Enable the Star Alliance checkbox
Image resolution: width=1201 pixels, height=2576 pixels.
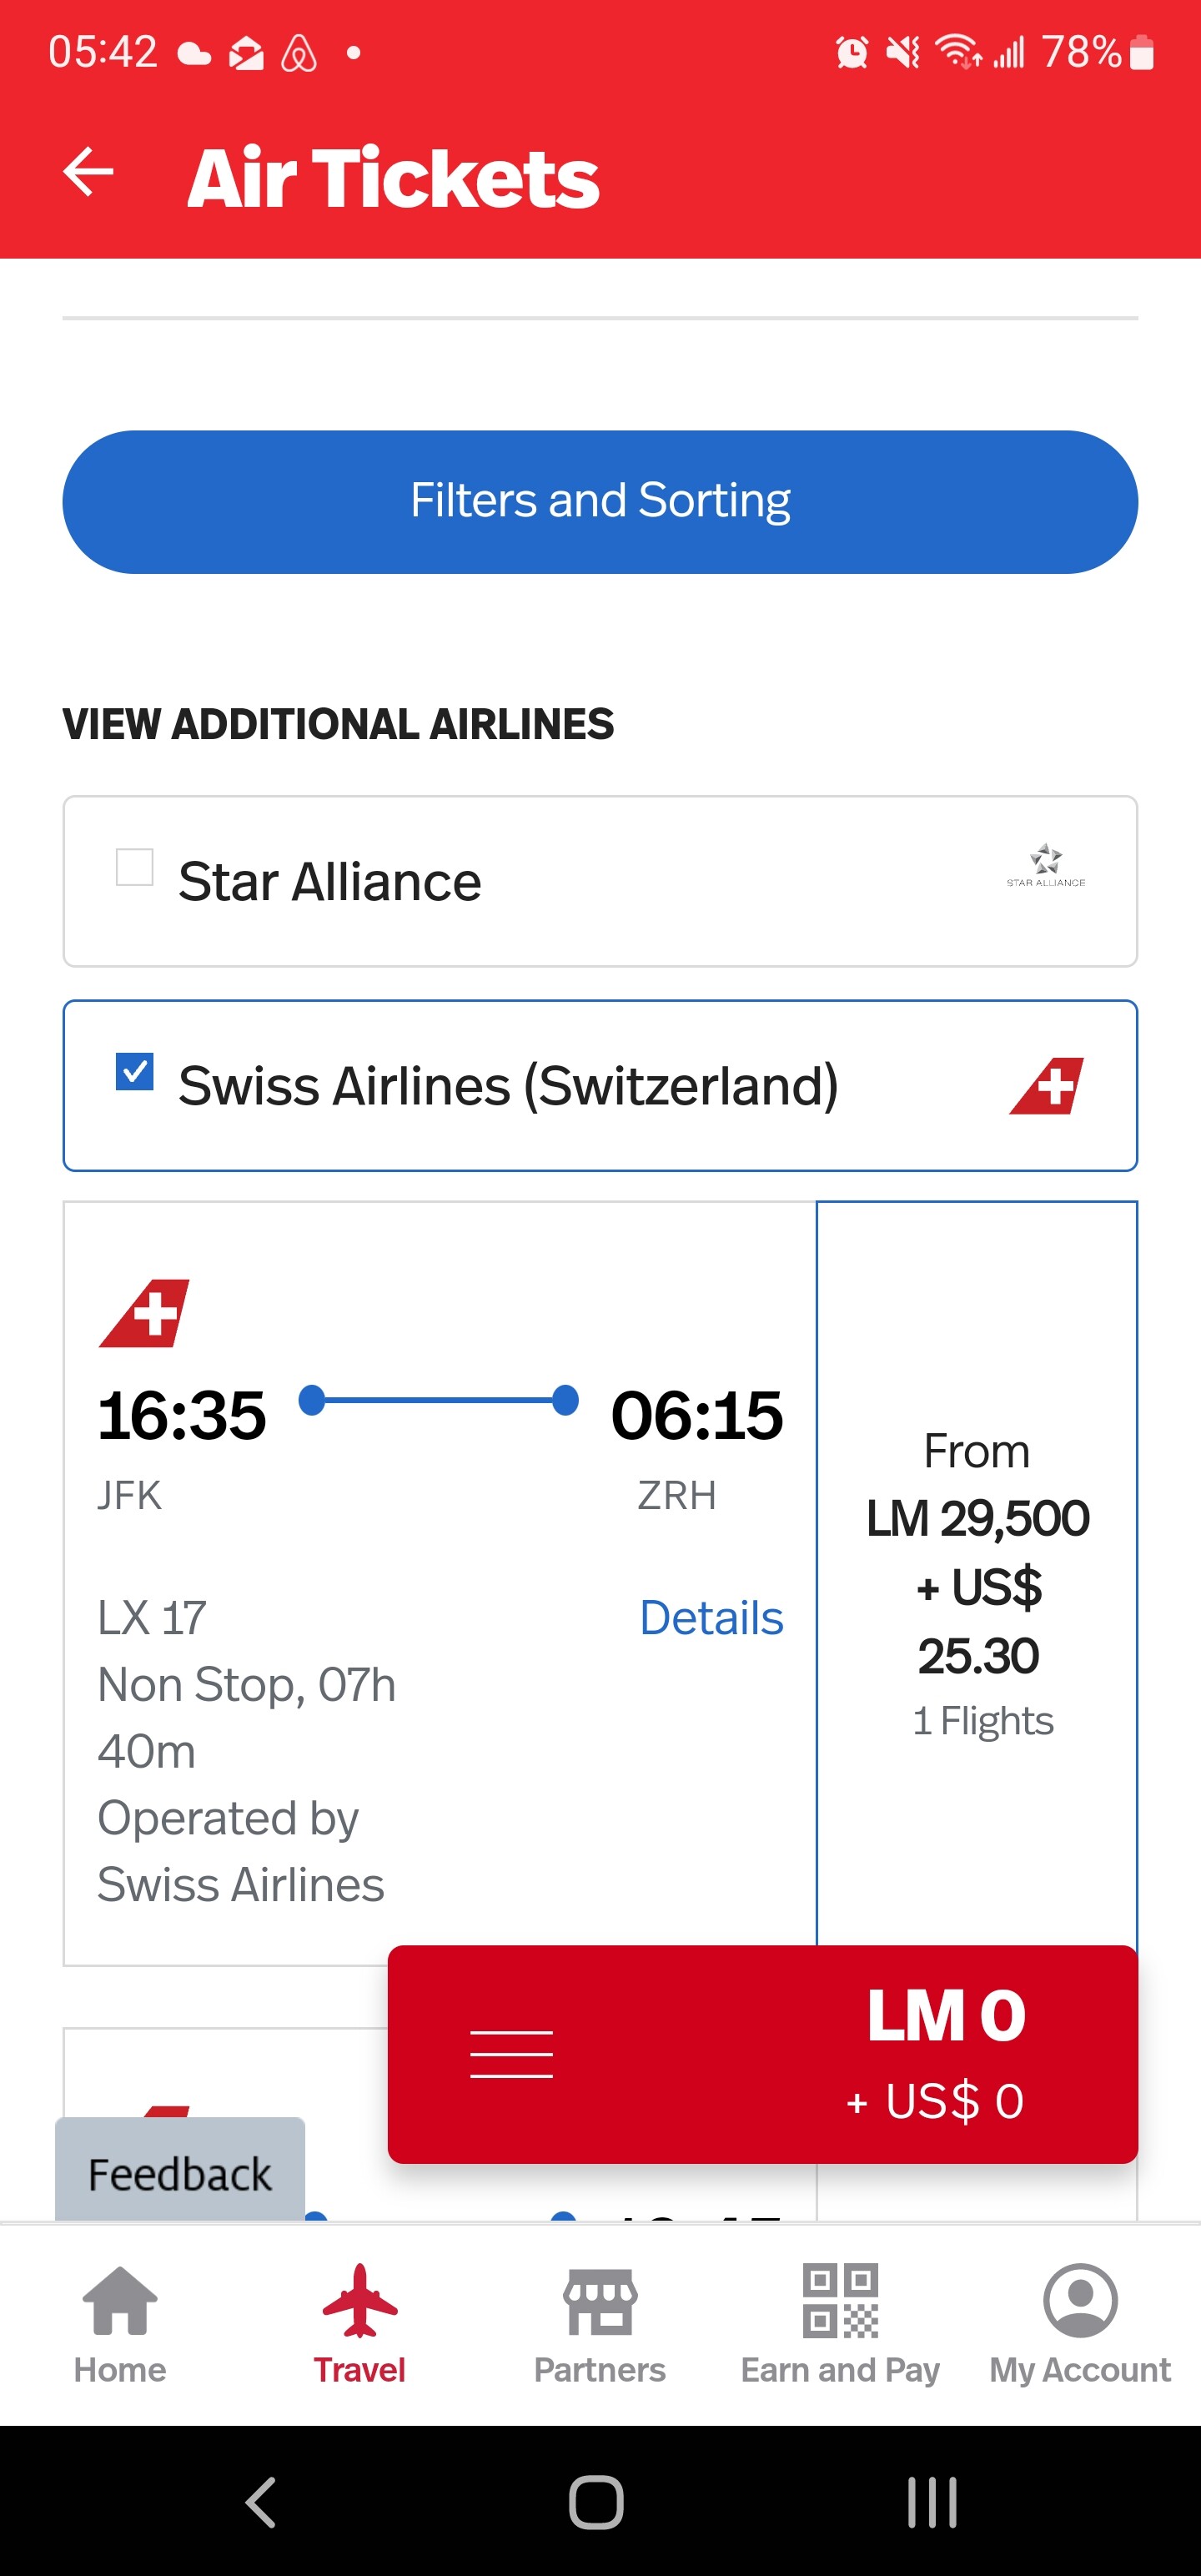tap(135, 867)
